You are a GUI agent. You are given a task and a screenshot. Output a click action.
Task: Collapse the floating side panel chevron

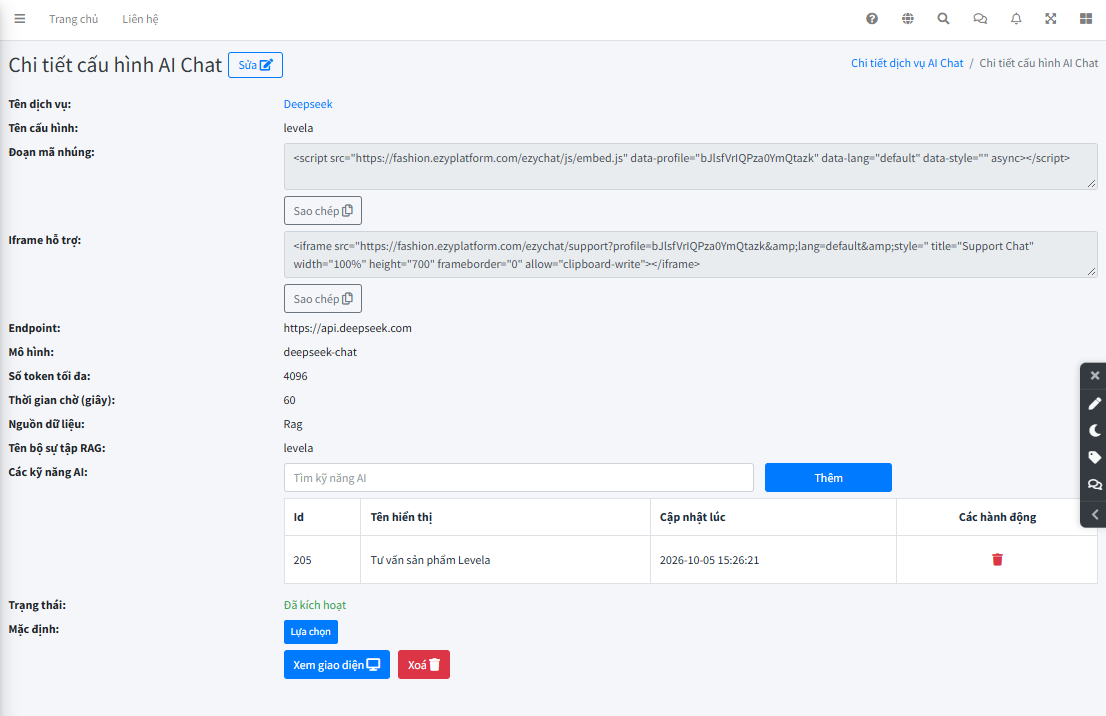click(x=1094, y=514)
